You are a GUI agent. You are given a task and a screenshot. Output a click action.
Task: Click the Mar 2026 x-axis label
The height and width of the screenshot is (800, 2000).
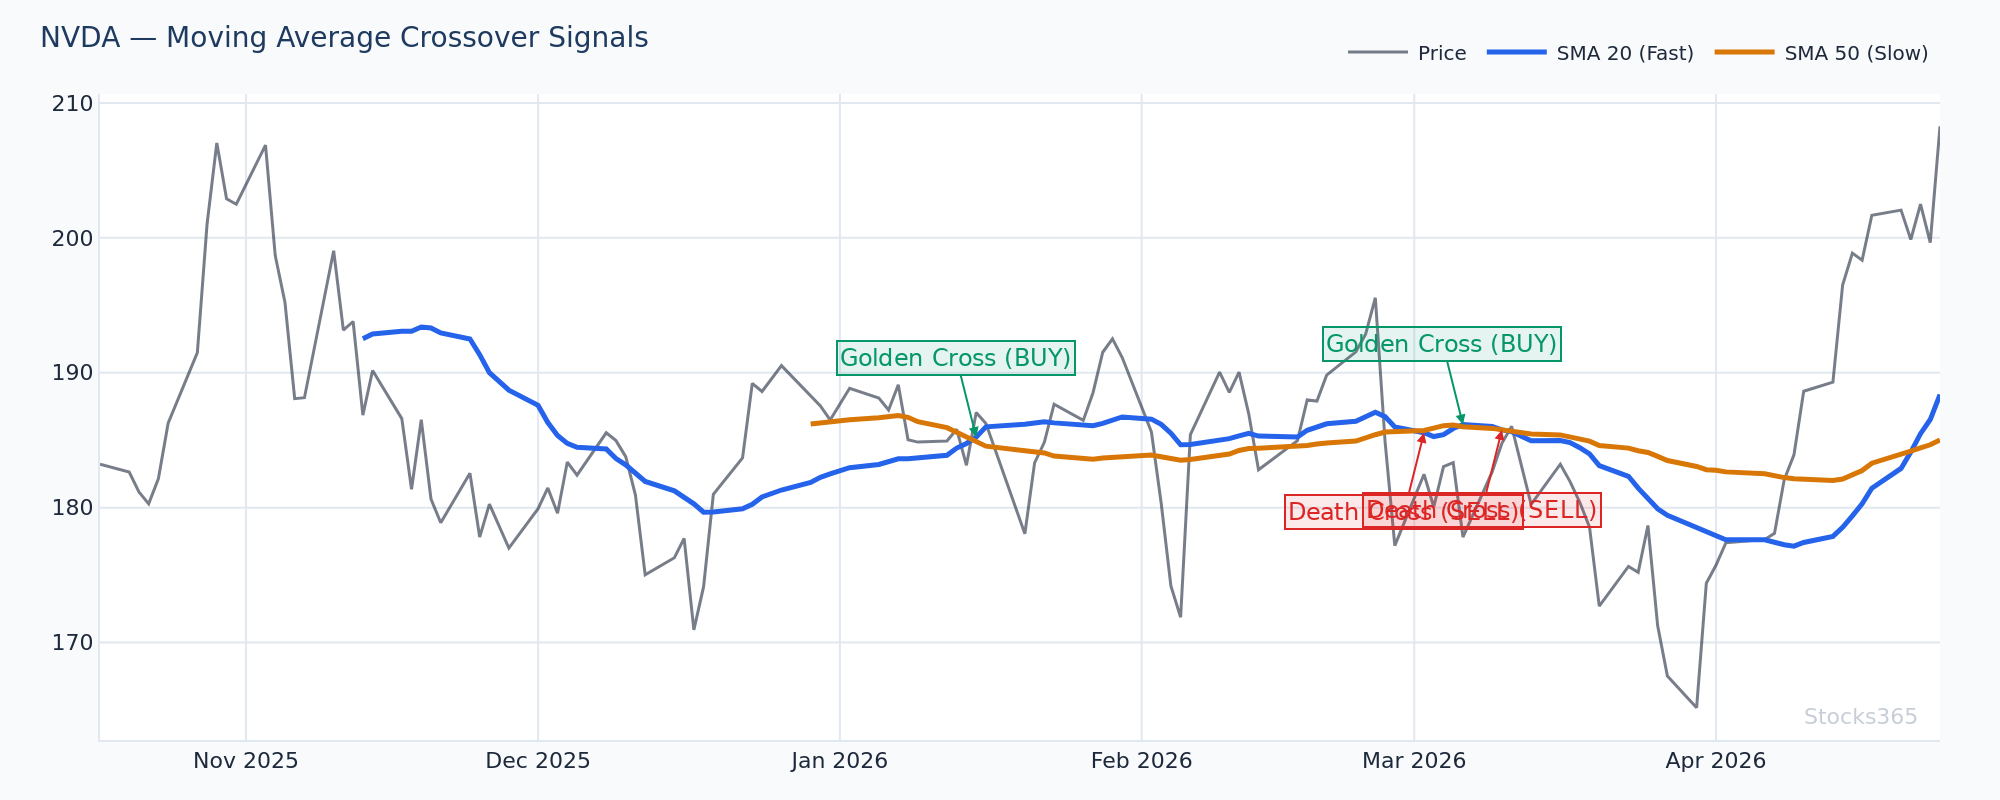[1413, 761]
